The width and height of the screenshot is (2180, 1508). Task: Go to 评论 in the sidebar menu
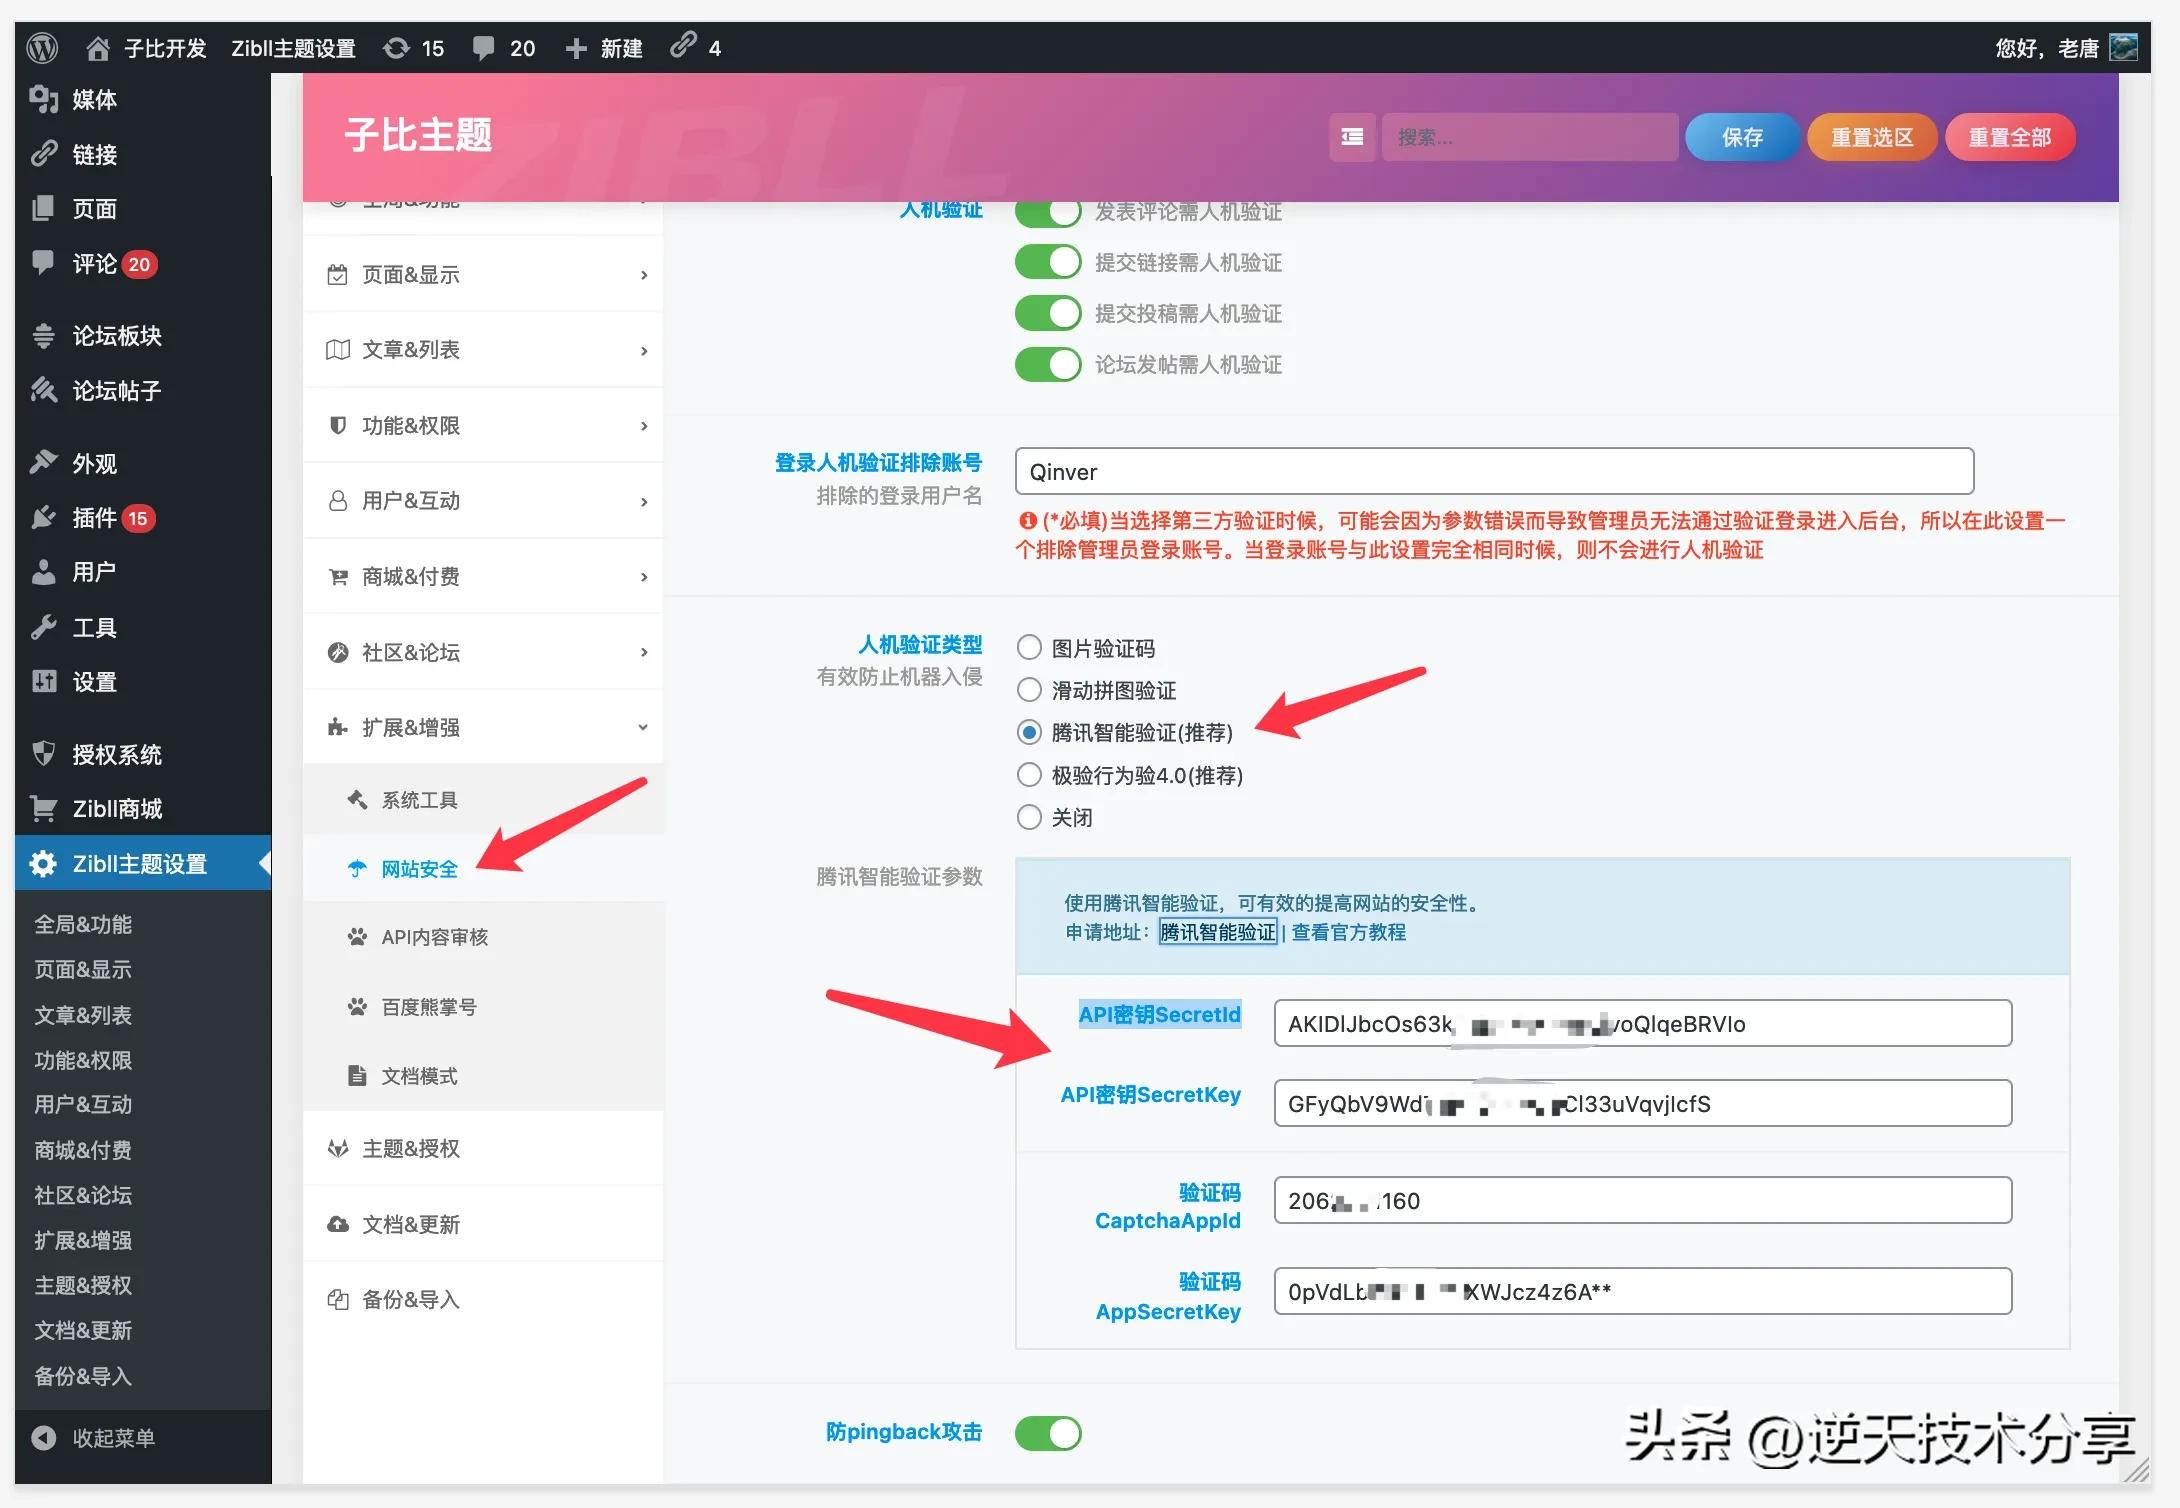(x=95, y=263)
